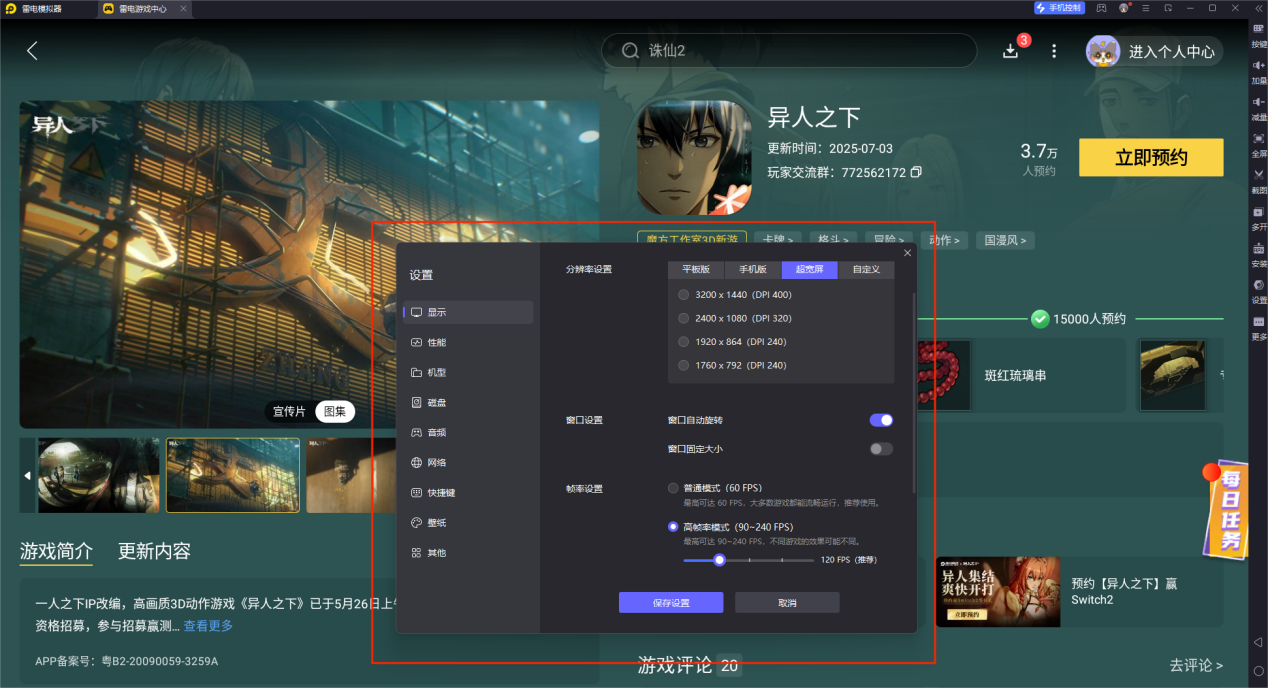Select the fisheye lens thumbnail
Screen dimensions: 1268x688
click(x=98, y=475)
